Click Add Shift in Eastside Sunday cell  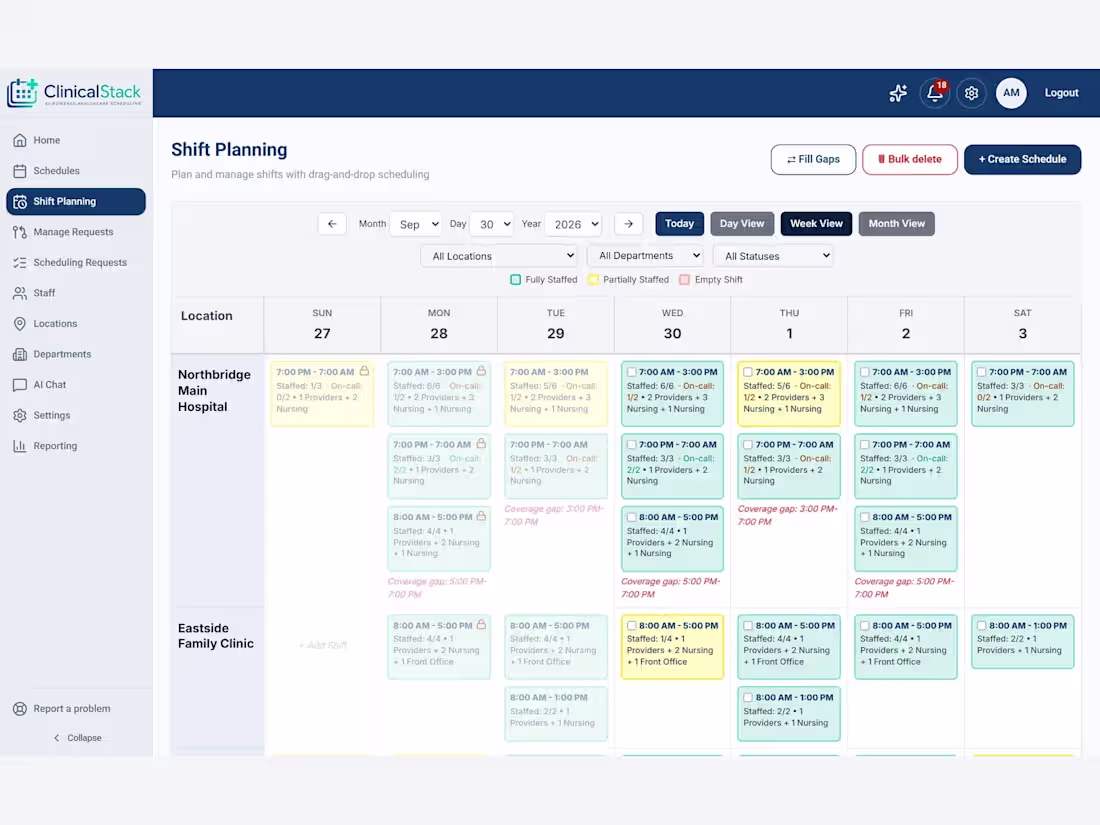tap(323, 645)
